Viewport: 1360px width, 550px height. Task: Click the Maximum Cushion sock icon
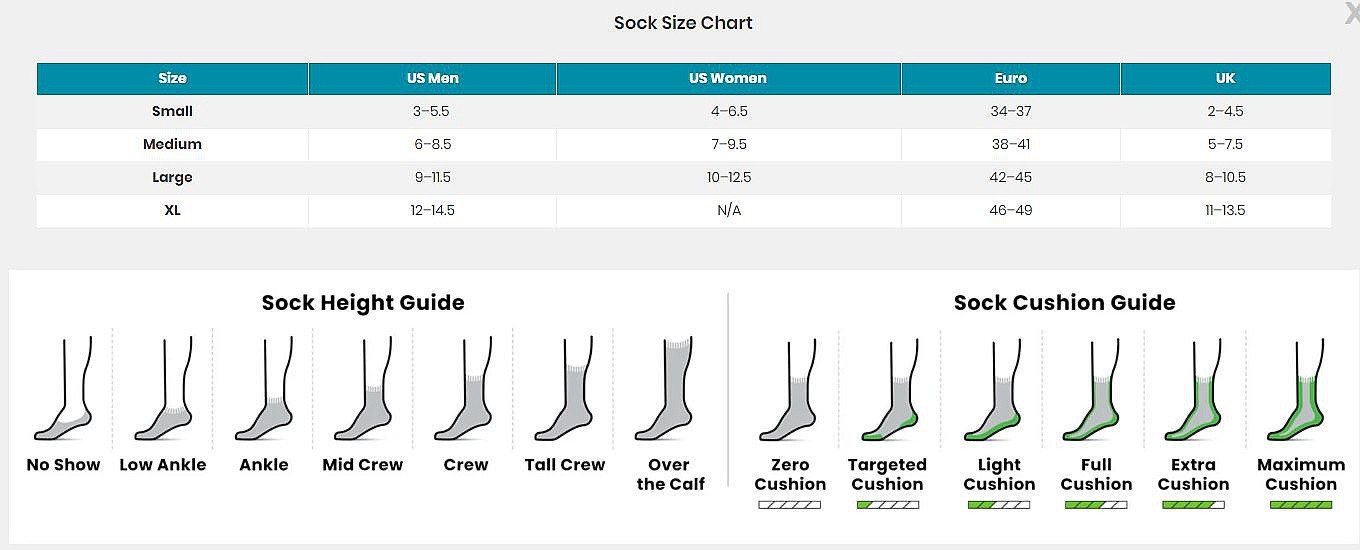pos(1296,390)
